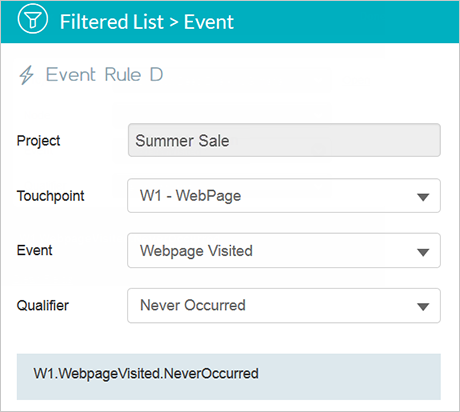
Task: Click the Project label
Action: [38, 141]
